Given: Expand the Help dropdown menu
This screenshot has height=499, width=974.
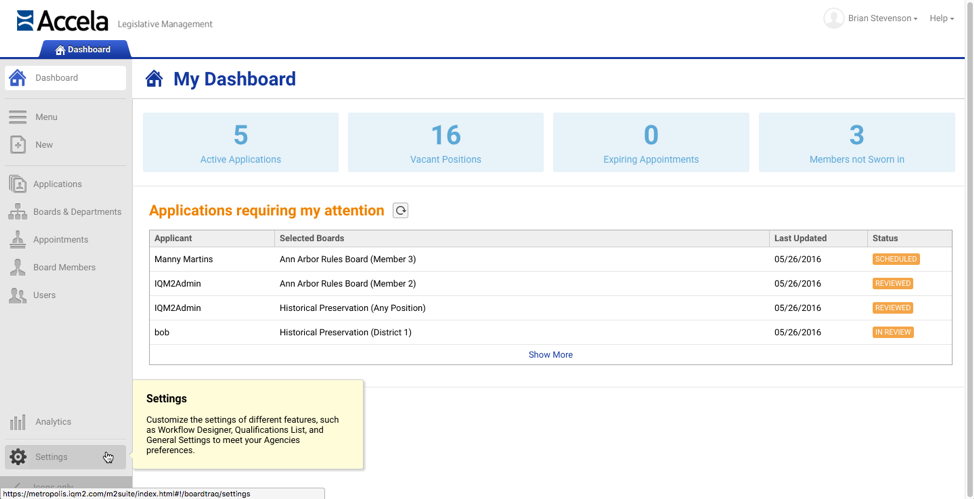Looking at the screenshot, I should pyautogui.click(x=942, y=19).
